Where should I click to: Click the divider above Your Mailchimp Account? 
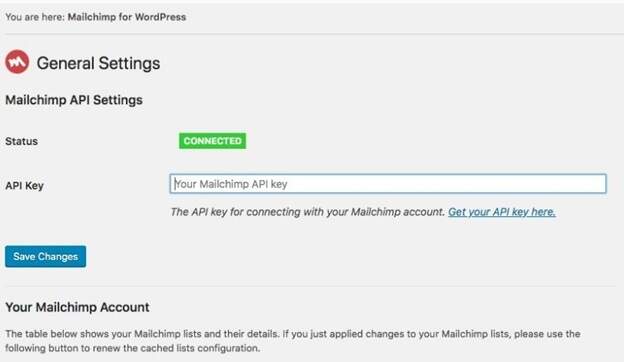click(310, 286)
